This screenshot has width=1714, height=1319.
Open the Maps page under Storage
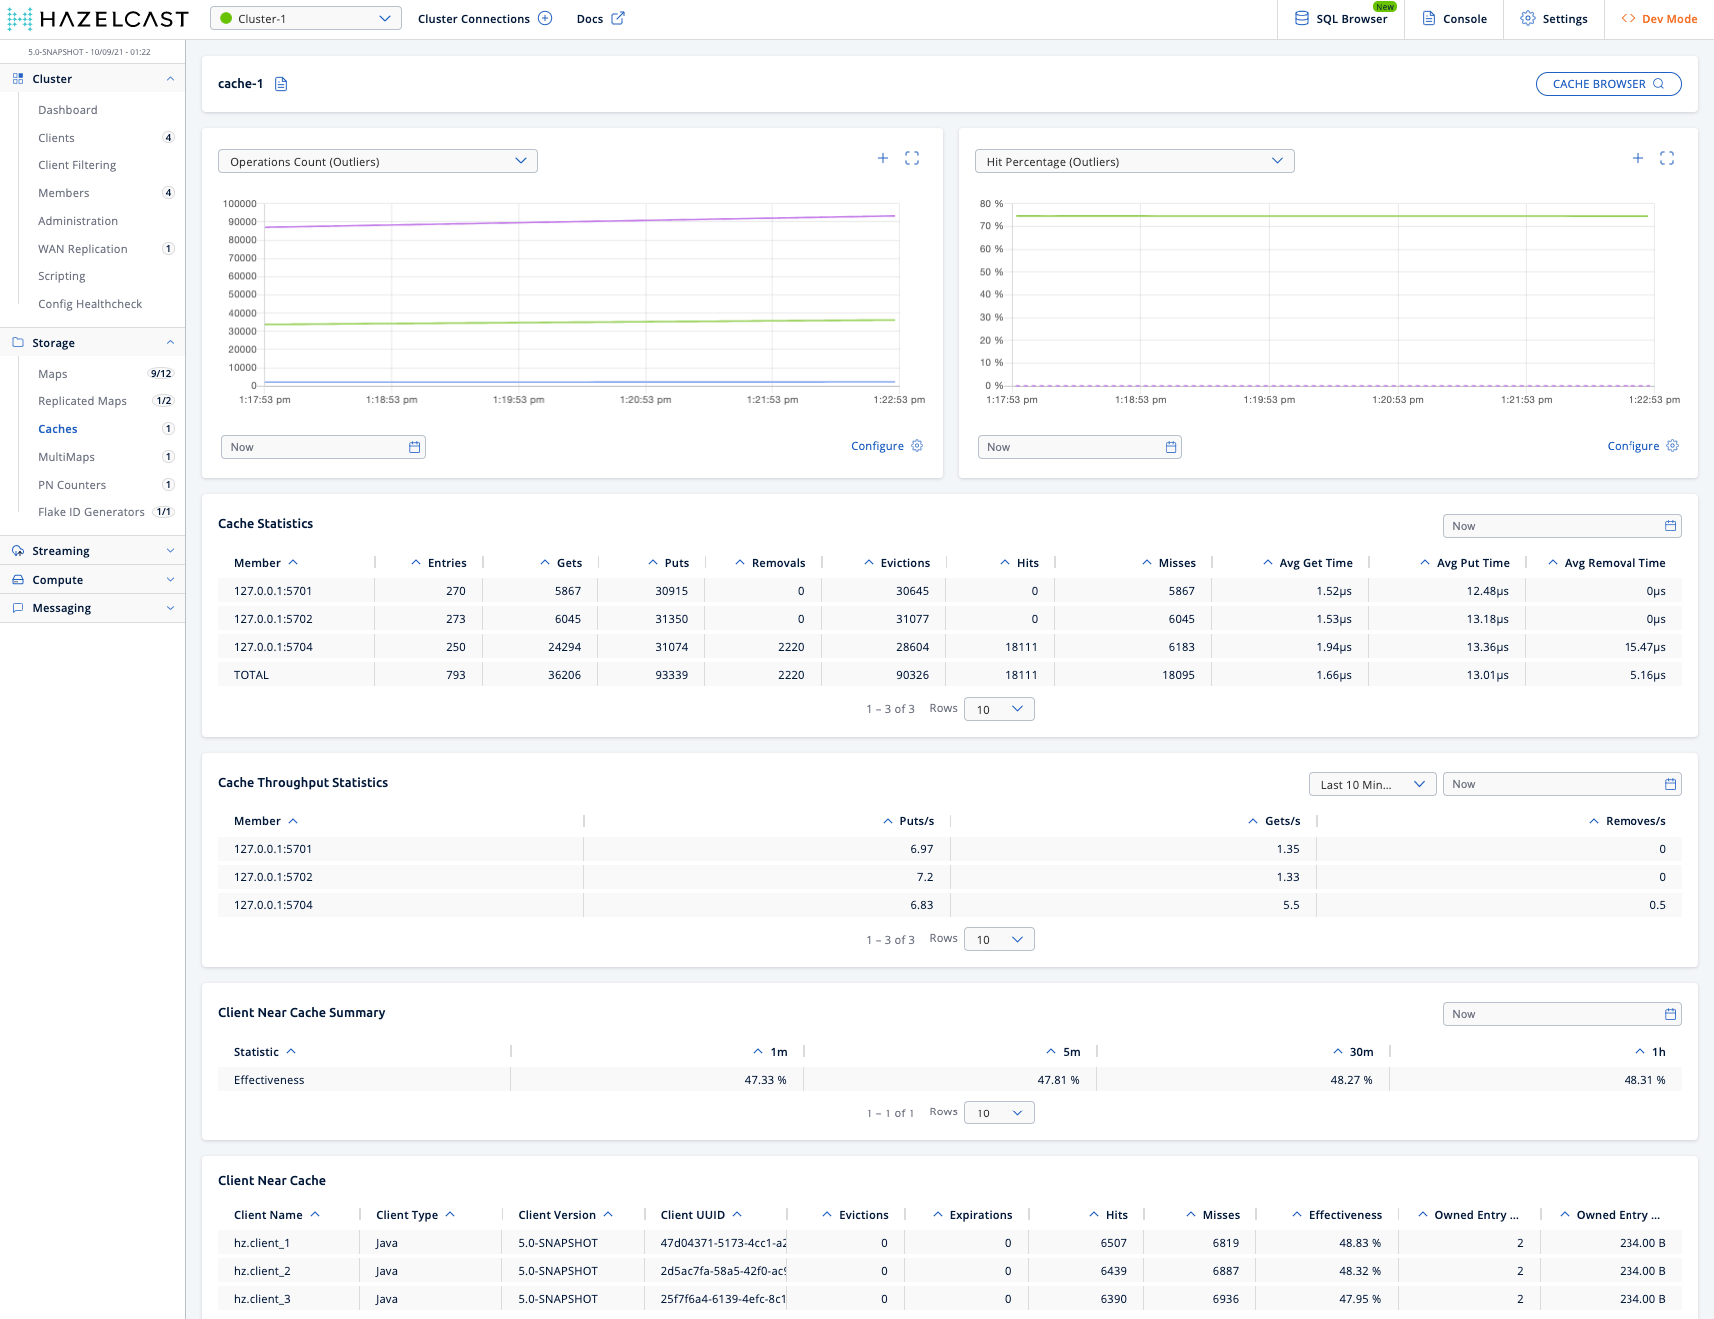click(x=53, y=373)
